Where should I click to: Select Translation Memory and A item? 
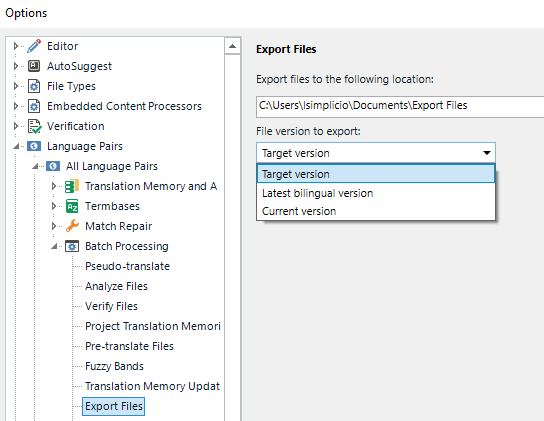coord(151,186)
